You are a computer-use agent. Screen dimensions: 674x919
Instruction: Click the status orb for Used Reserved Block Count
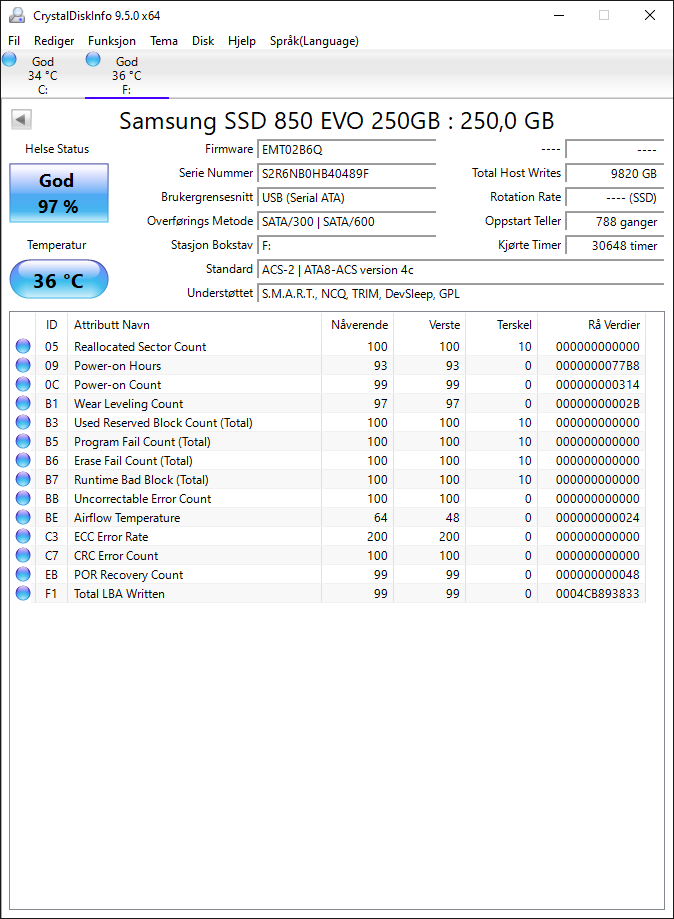click(x=23, y=422)
